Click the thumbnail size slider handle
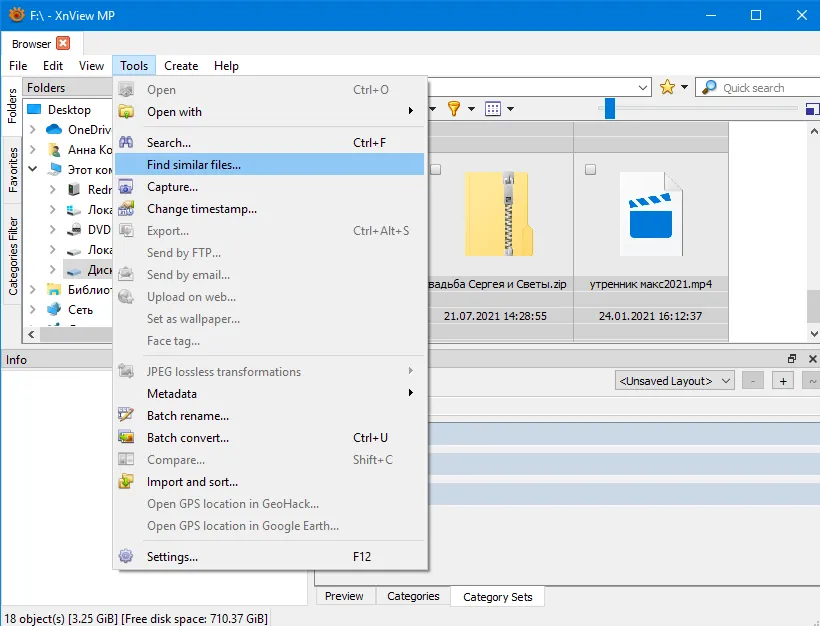 610,109
